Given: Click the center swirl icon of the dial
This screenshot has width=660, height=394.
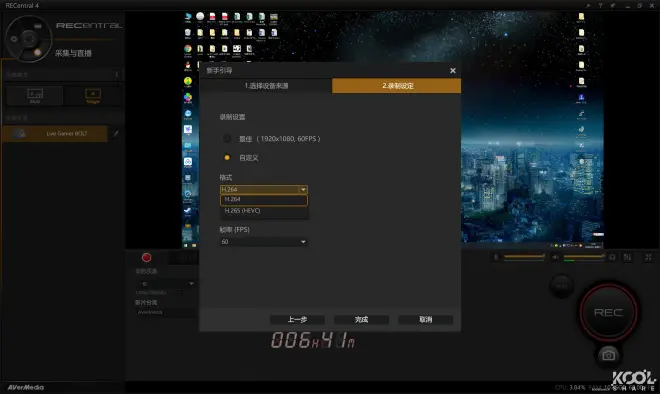Looking at the screenshot, I should tap(29, 39).
